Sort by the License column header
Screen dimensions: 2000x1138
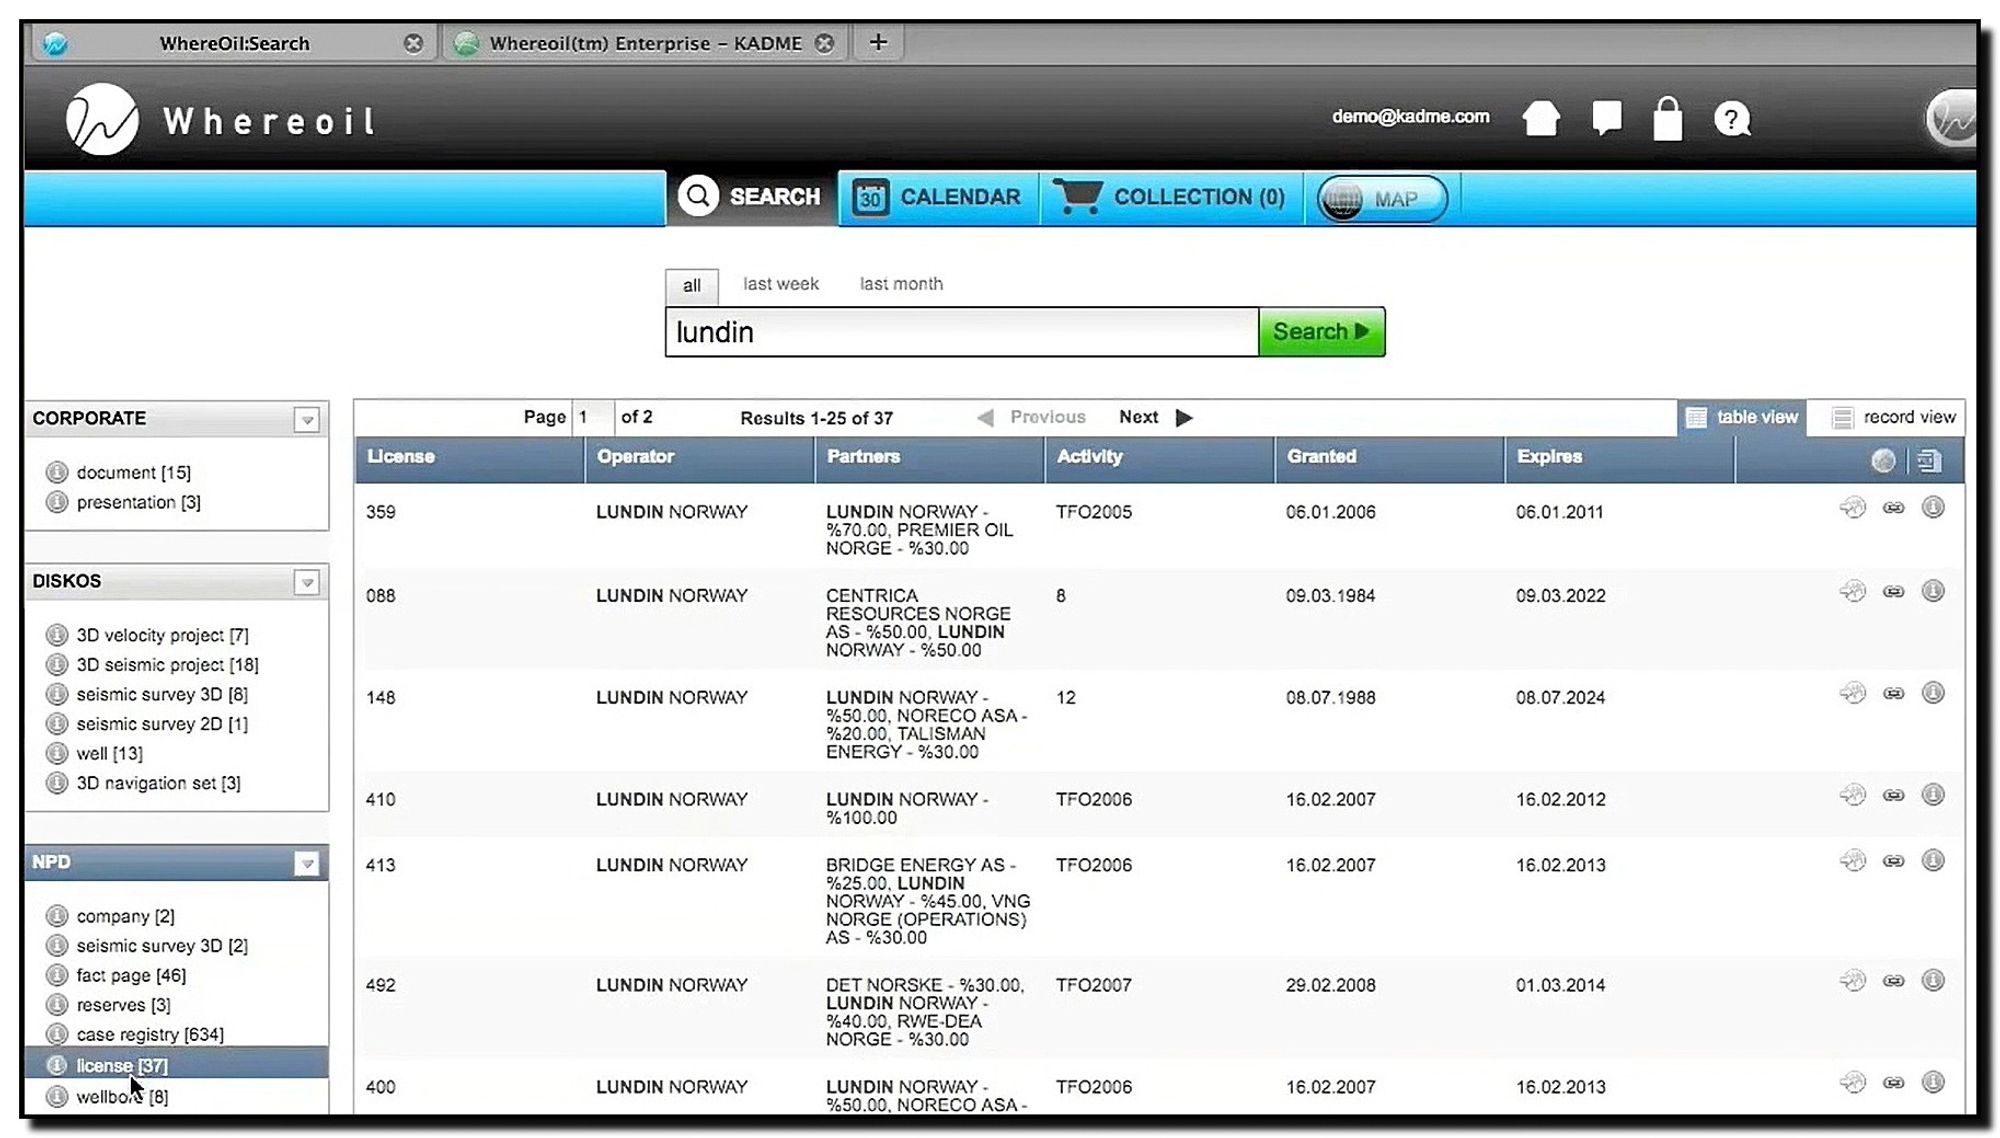pos(468,460)
